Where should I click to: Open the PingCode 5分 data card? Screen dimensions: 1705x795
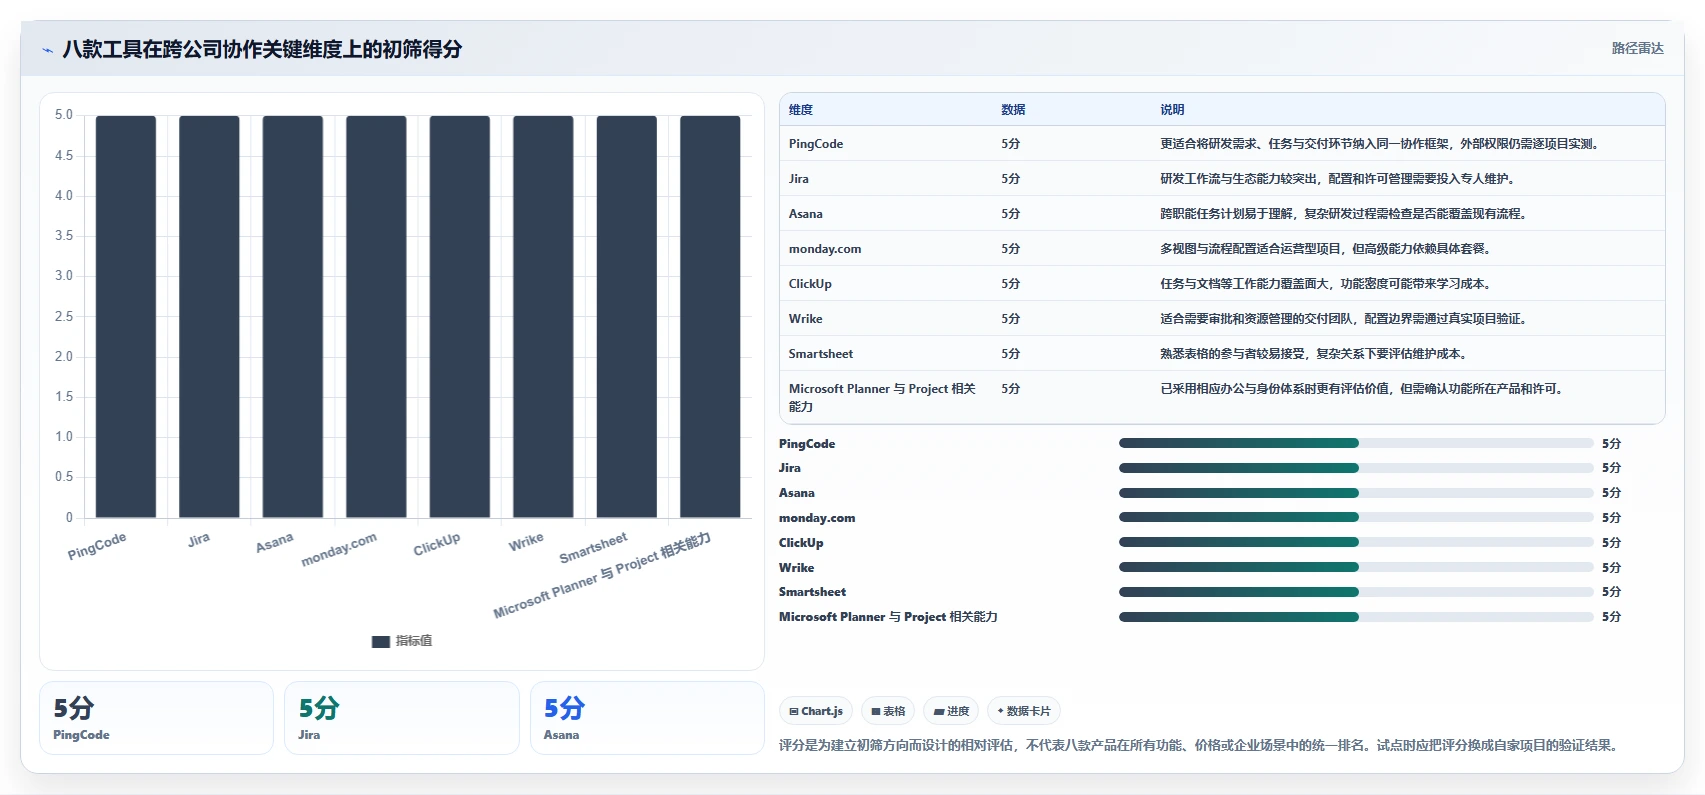click(x=156, y=718)
